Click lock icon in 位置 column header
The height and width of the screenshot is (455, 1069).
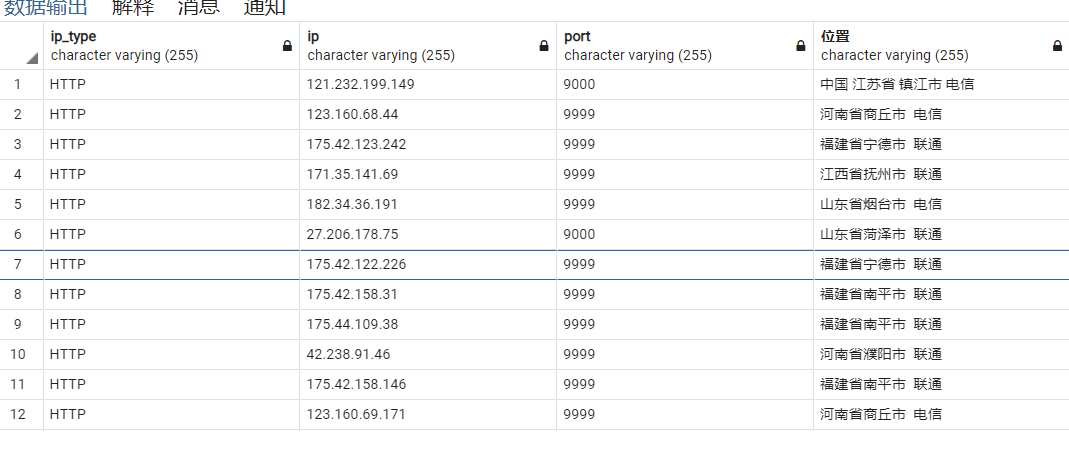(1057, 46)
